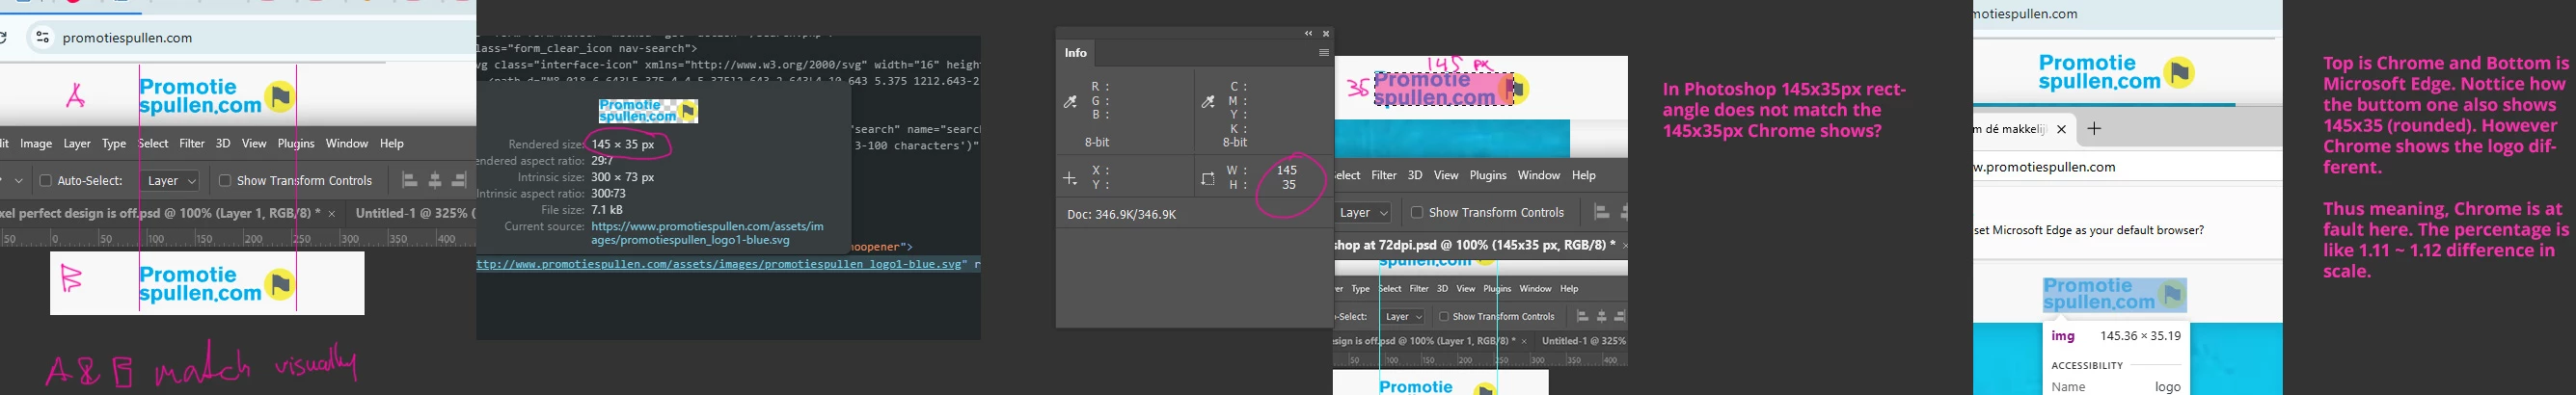Click align horizontal centers icon in Auto-Select options bar

[435, 181]
